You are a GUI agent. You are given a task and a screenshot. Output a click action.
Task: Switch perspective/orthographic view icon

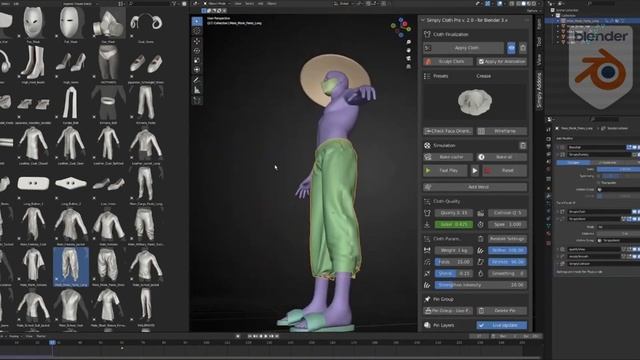click(409, 66)
